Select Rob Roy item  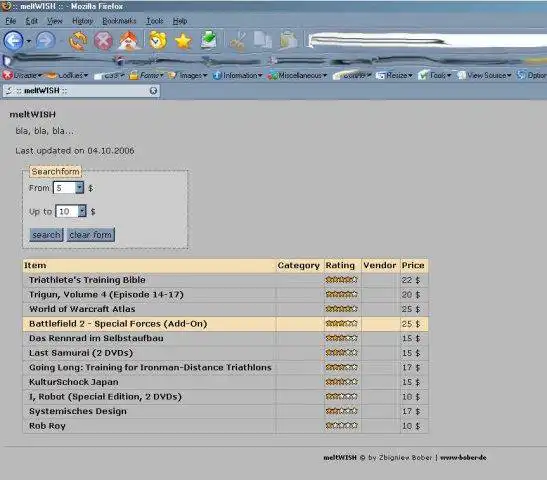point(47,426)
